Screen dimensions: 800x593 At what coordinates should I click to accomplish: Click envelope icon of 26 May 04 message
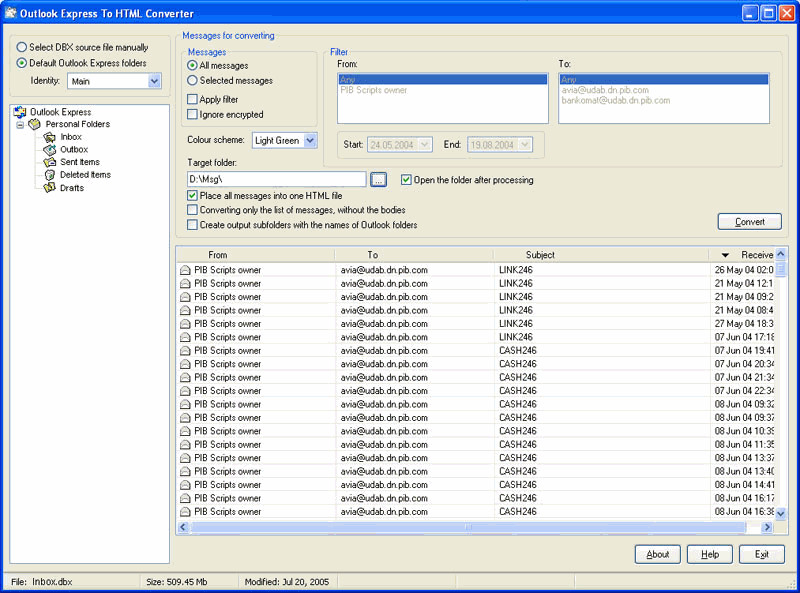click(x=185, y=270)
